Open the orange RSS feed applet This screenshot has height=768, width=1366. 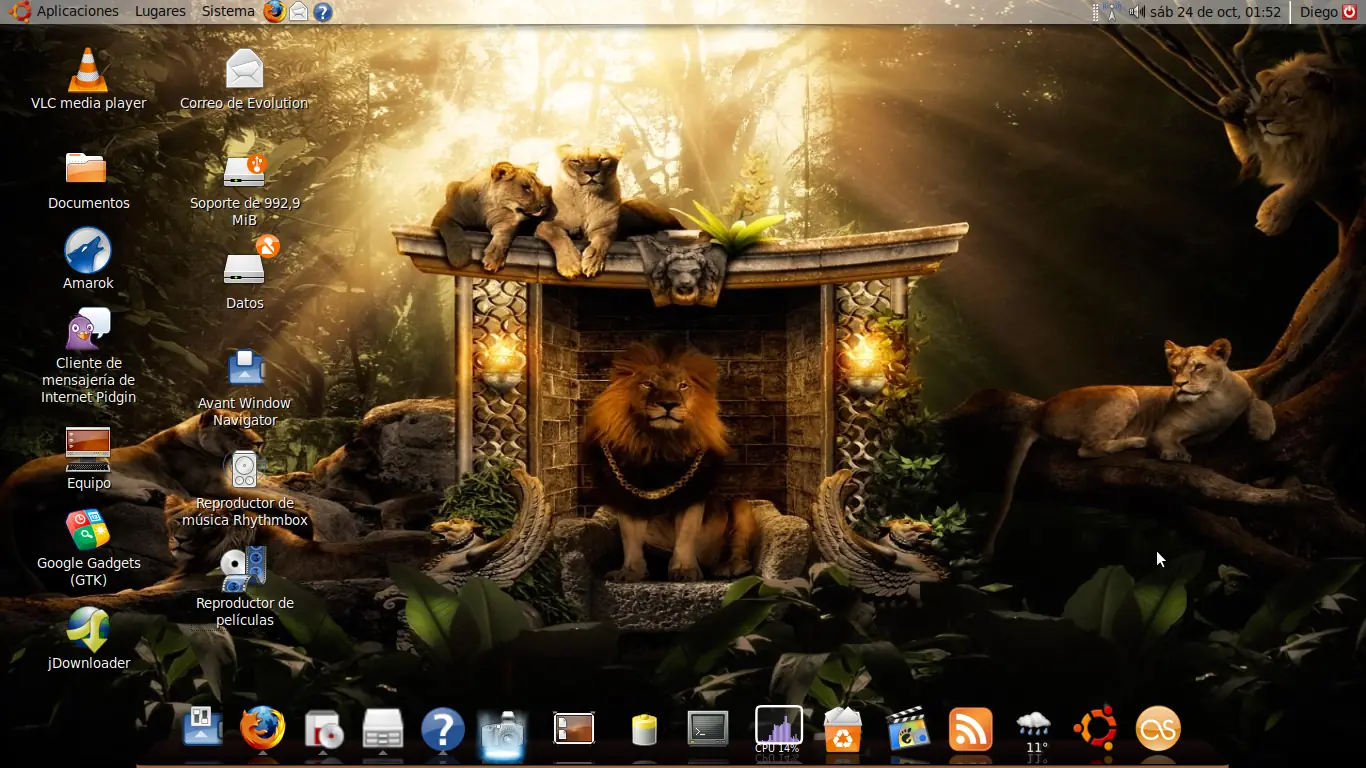[x=970, y=729]
